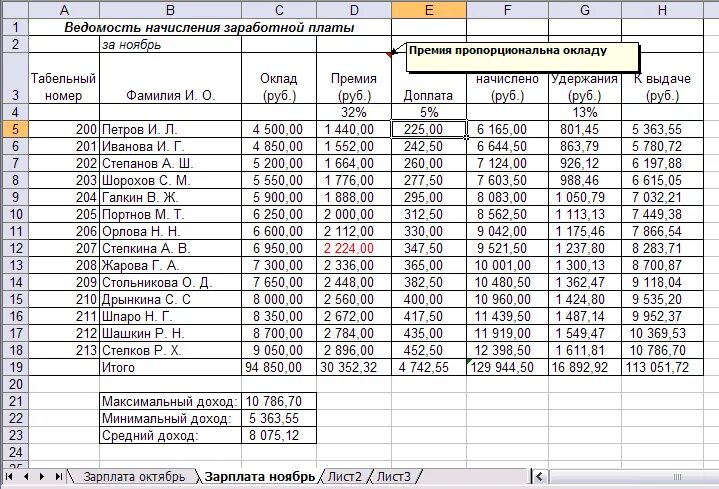Screen dimensions: 719x489
Task: Select cell Иванова И. Г.
Action: pos(170,146)
